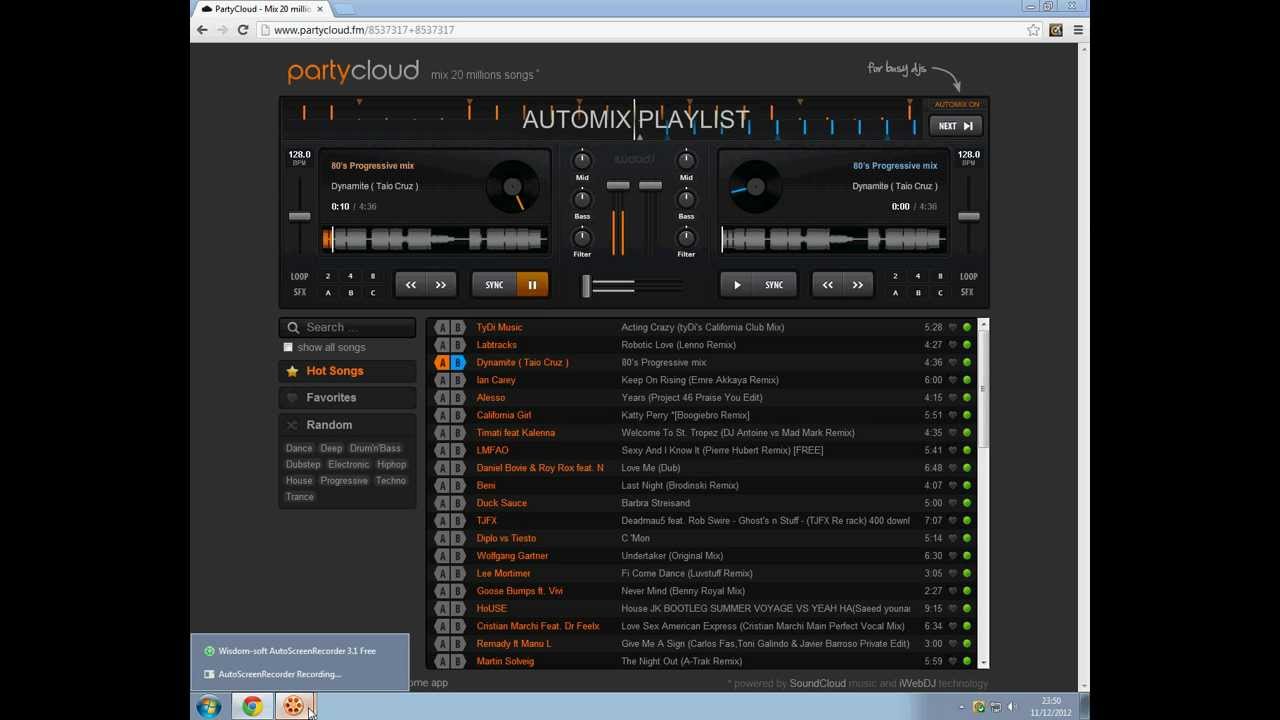This screenshot has width=1280, height=720.
Task: Pause the left deck playback
Action: click(x=532, y=285)
